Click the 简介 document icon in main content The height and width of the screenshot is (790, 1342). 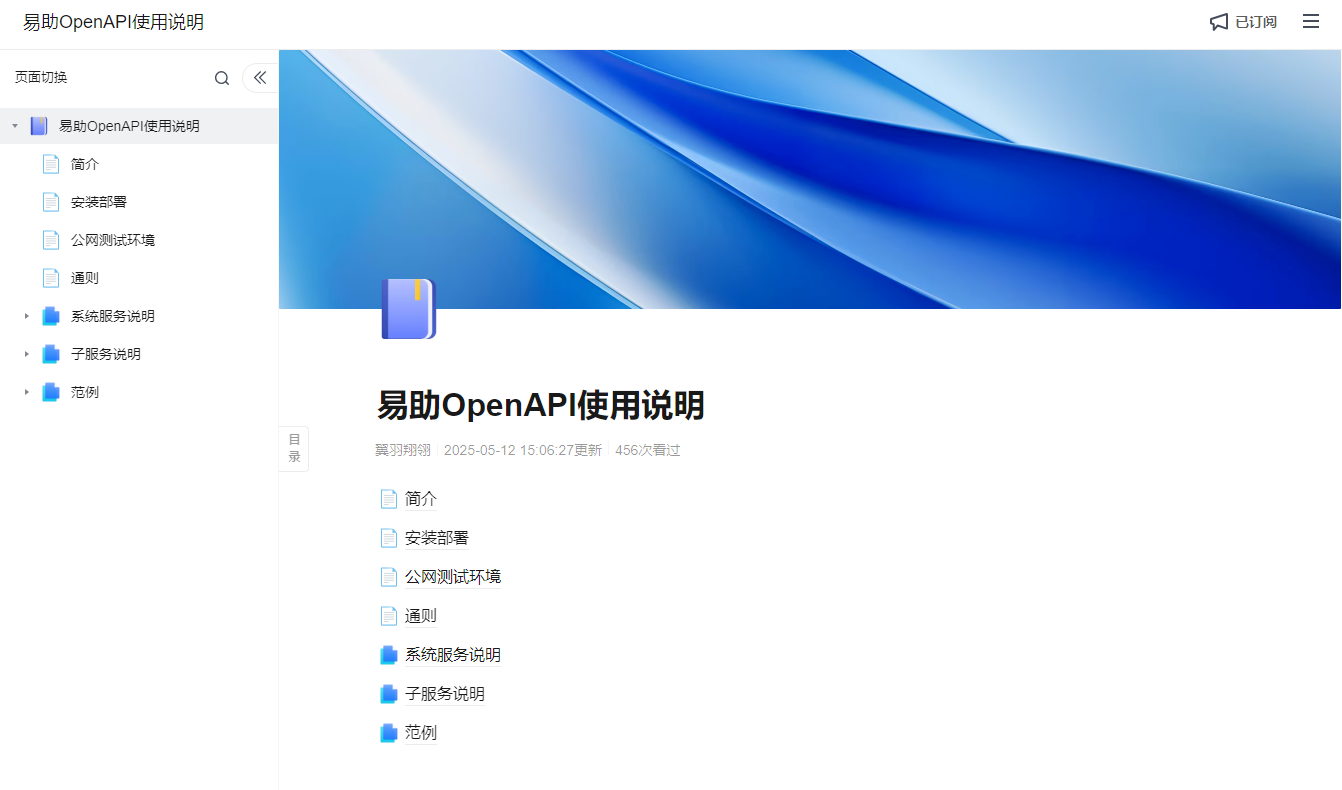[x=389, y=499]
